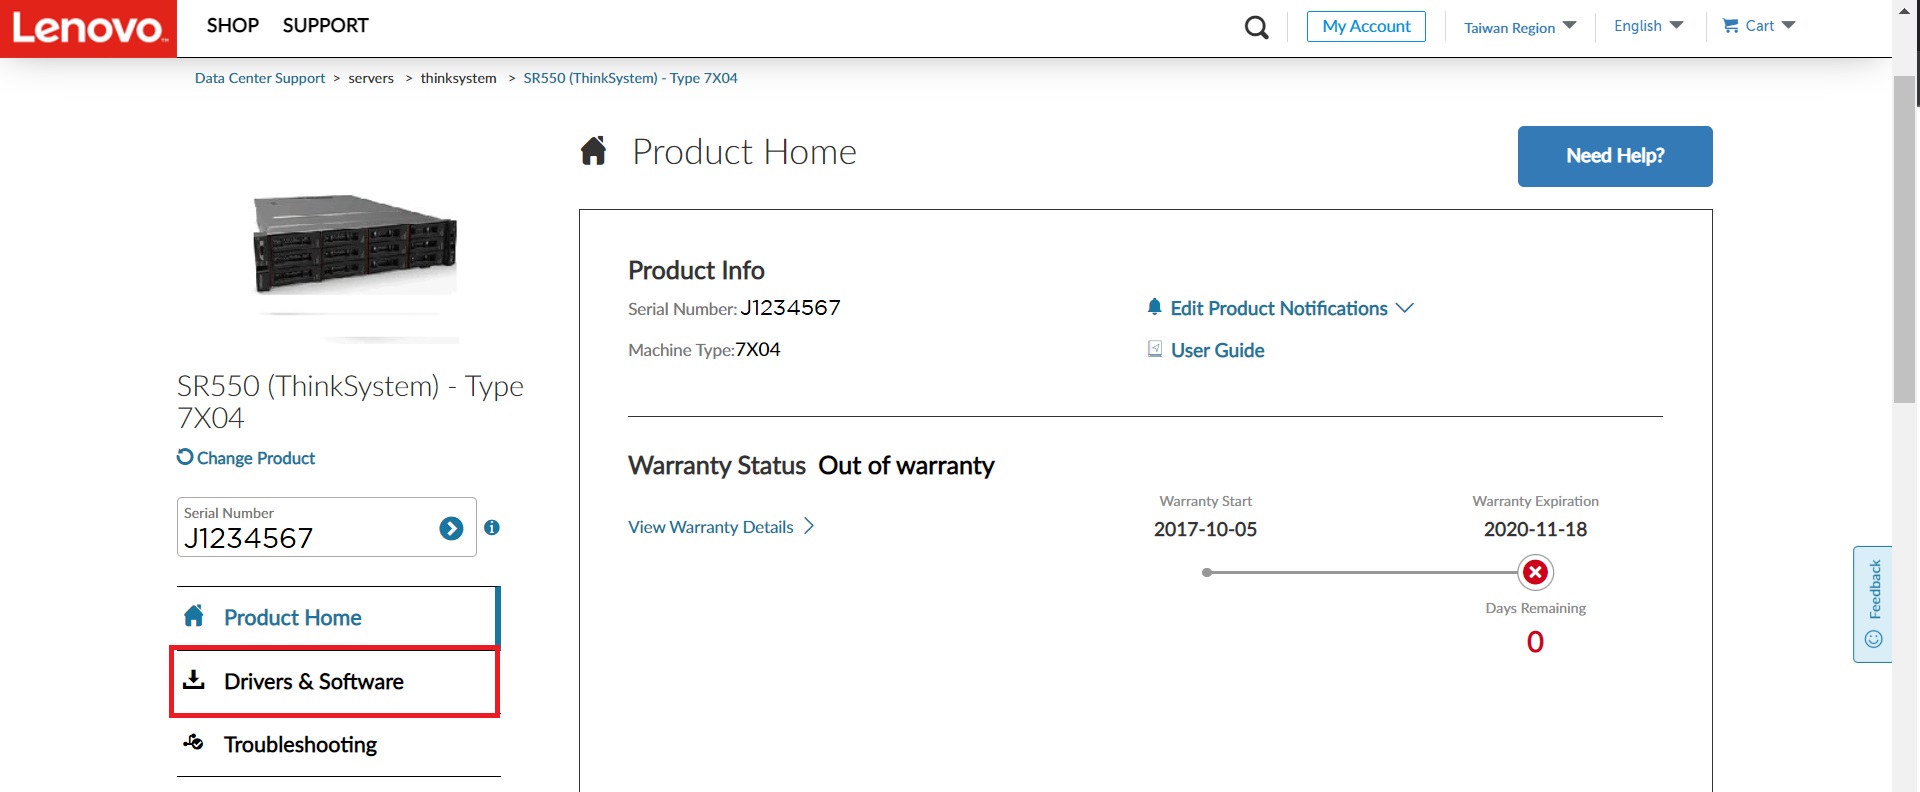
Task: Click the Machine Type 7X04 value
Action: pyautogui.click(x=758, y=350)
